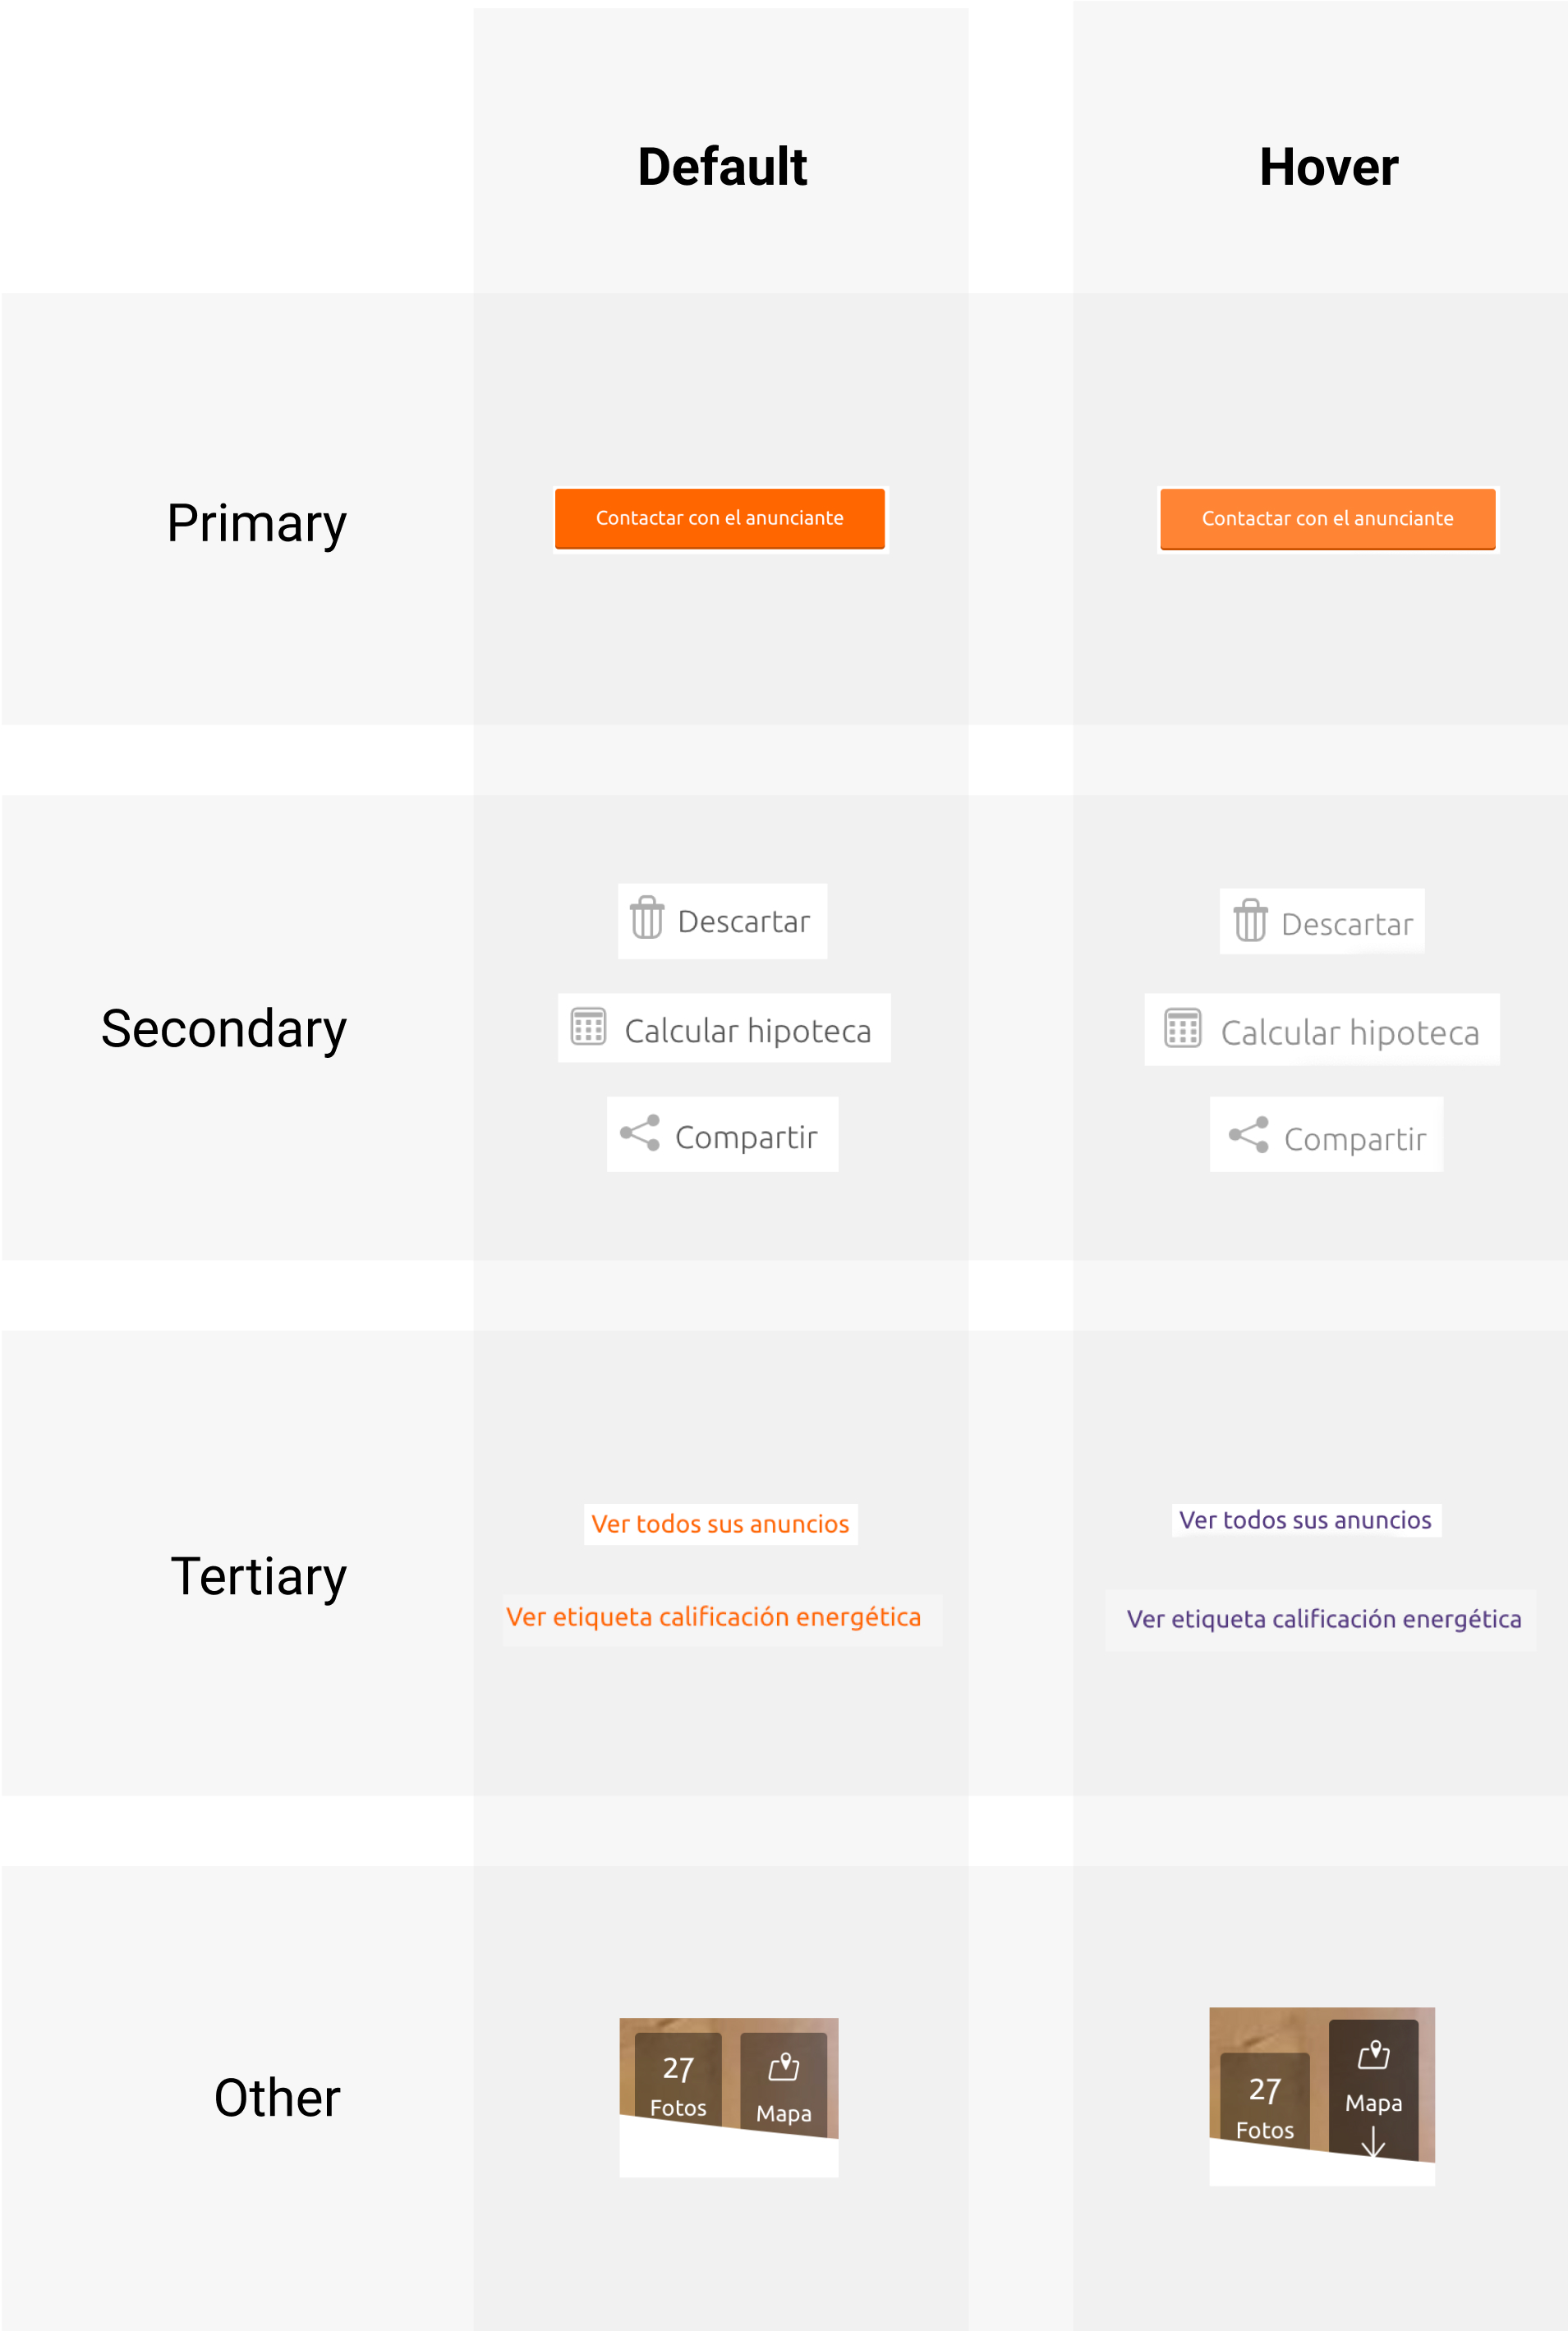Click the trash icon in the Default column

[647, 917]
